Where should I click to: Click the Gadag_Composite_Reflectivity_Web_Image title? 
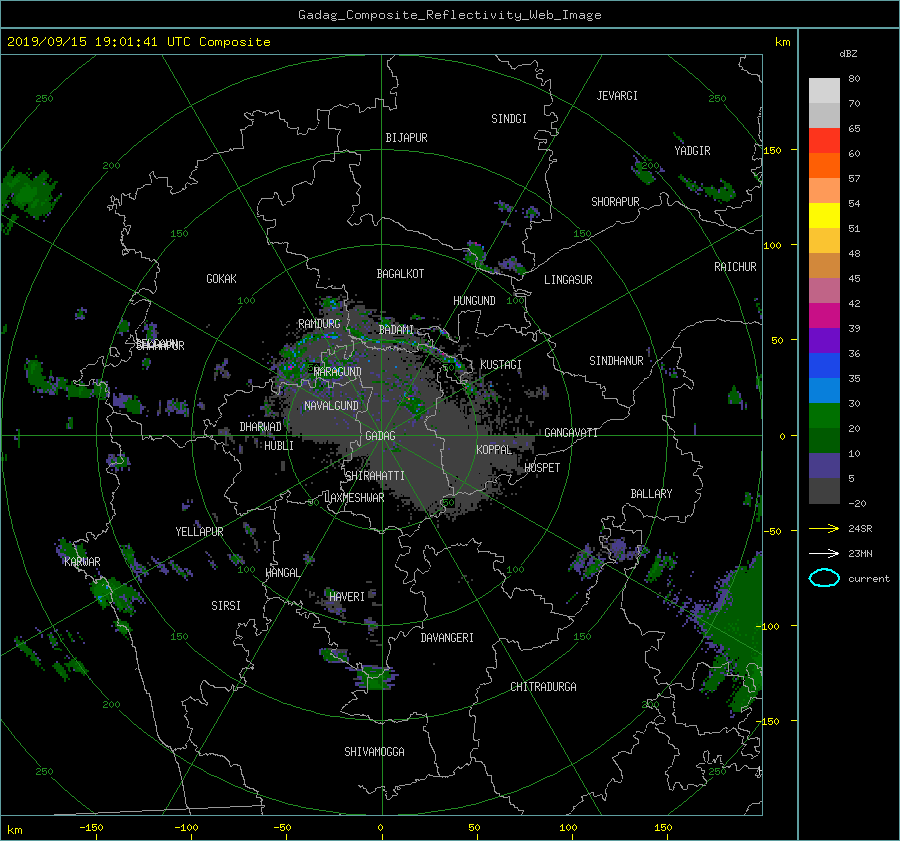(450, 15)
